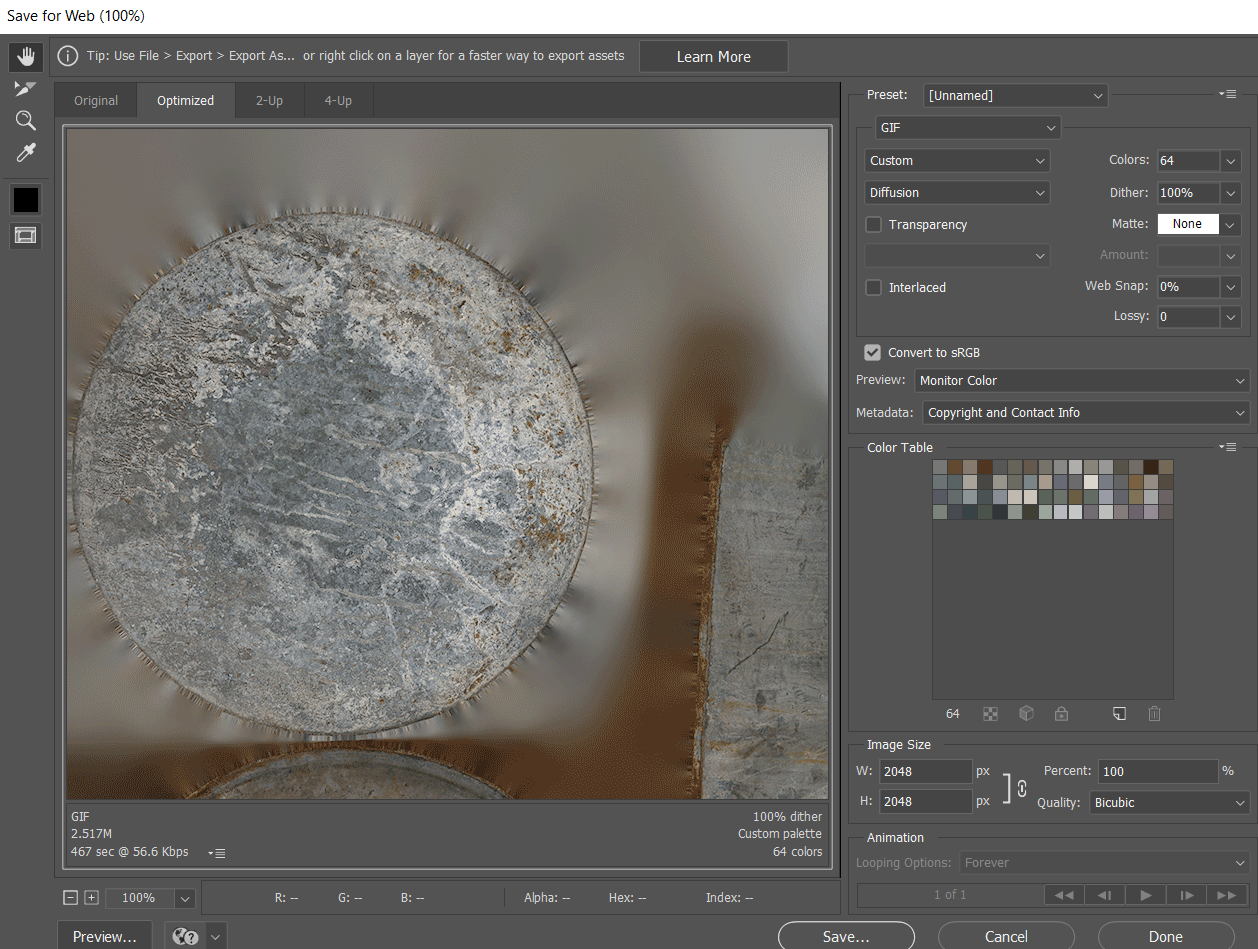Click the constrain proportions link icon
This screenshot has height=949, width=1258.
point(1021,787)
